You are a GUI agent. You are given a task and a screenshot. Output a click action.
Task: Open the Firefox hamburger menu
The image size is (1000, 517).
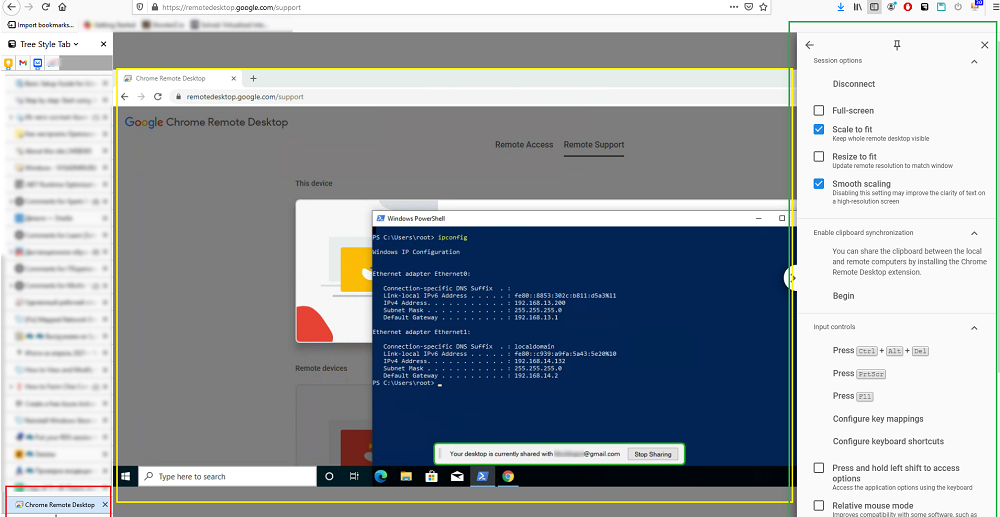pos(994,7)
